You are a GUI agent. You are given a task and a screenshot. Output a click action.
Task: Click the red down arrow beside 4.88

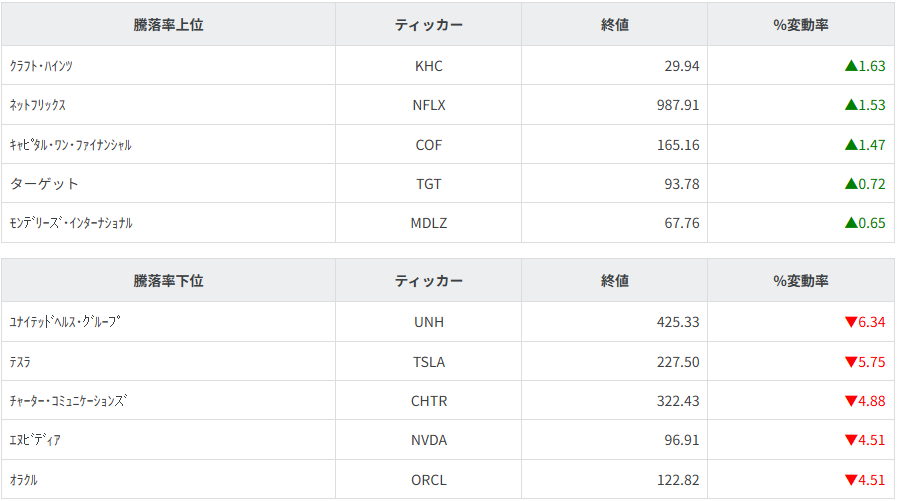pos(851,401)
